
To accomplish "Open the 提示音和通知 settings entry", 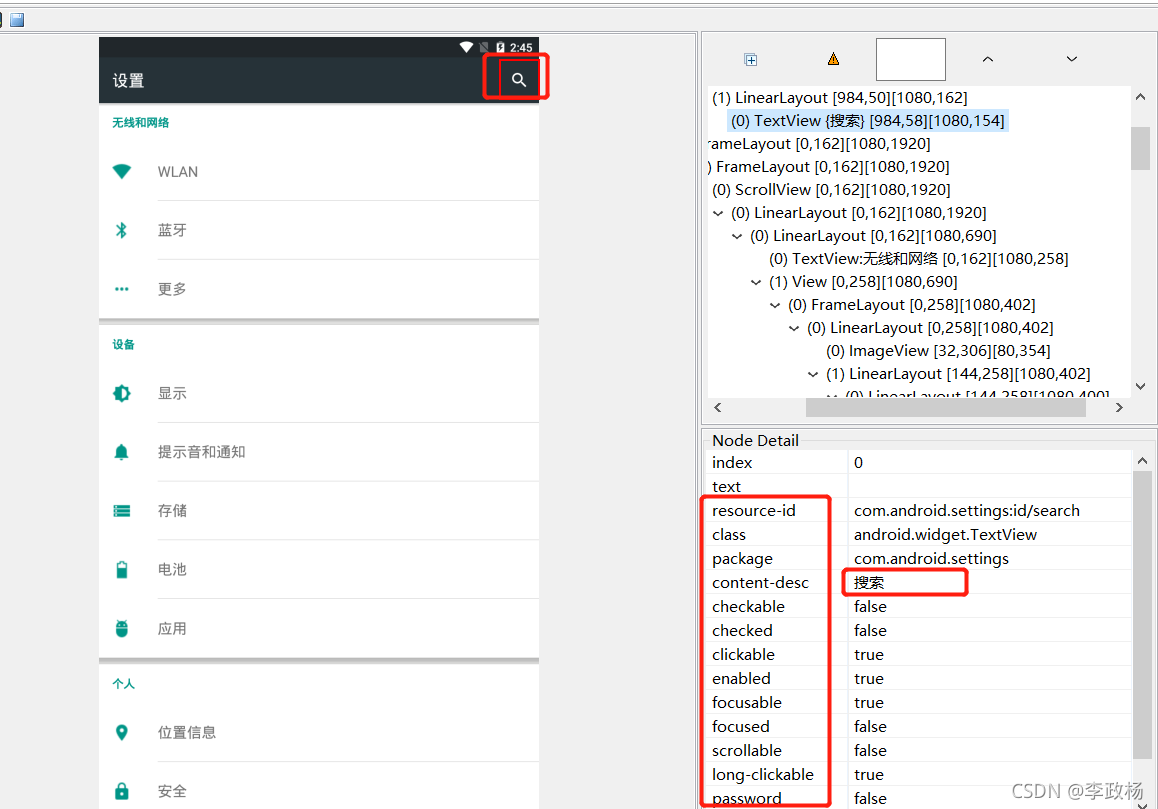I will (319, 452).
